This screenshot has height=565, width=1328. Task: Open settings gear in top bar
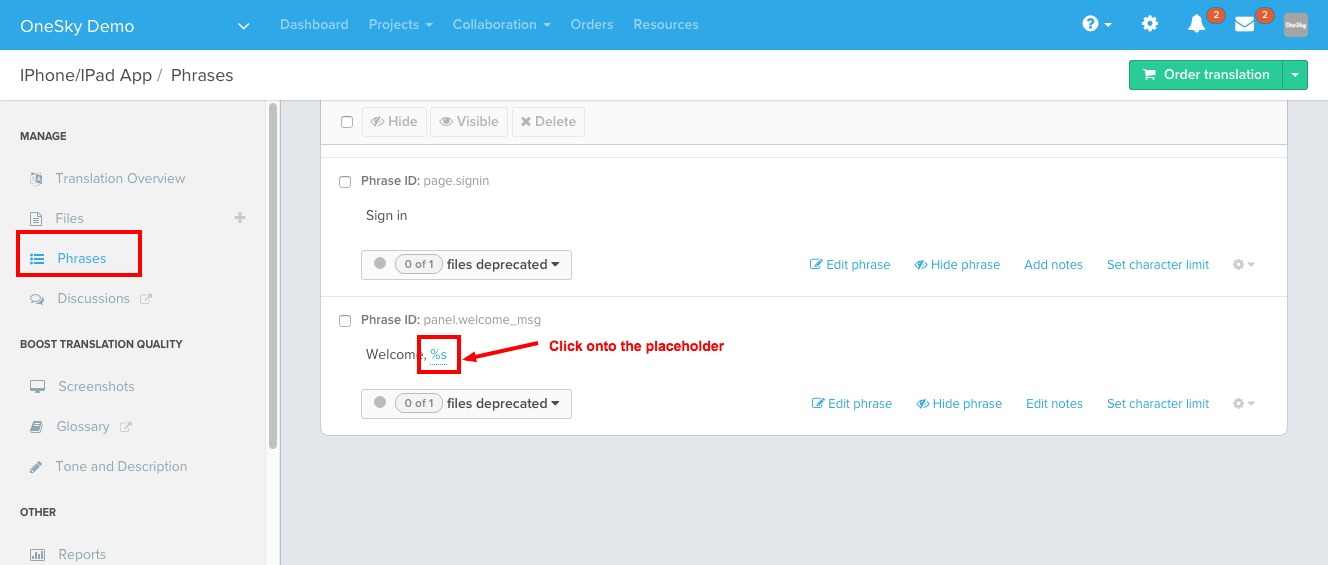[1150, 24]
